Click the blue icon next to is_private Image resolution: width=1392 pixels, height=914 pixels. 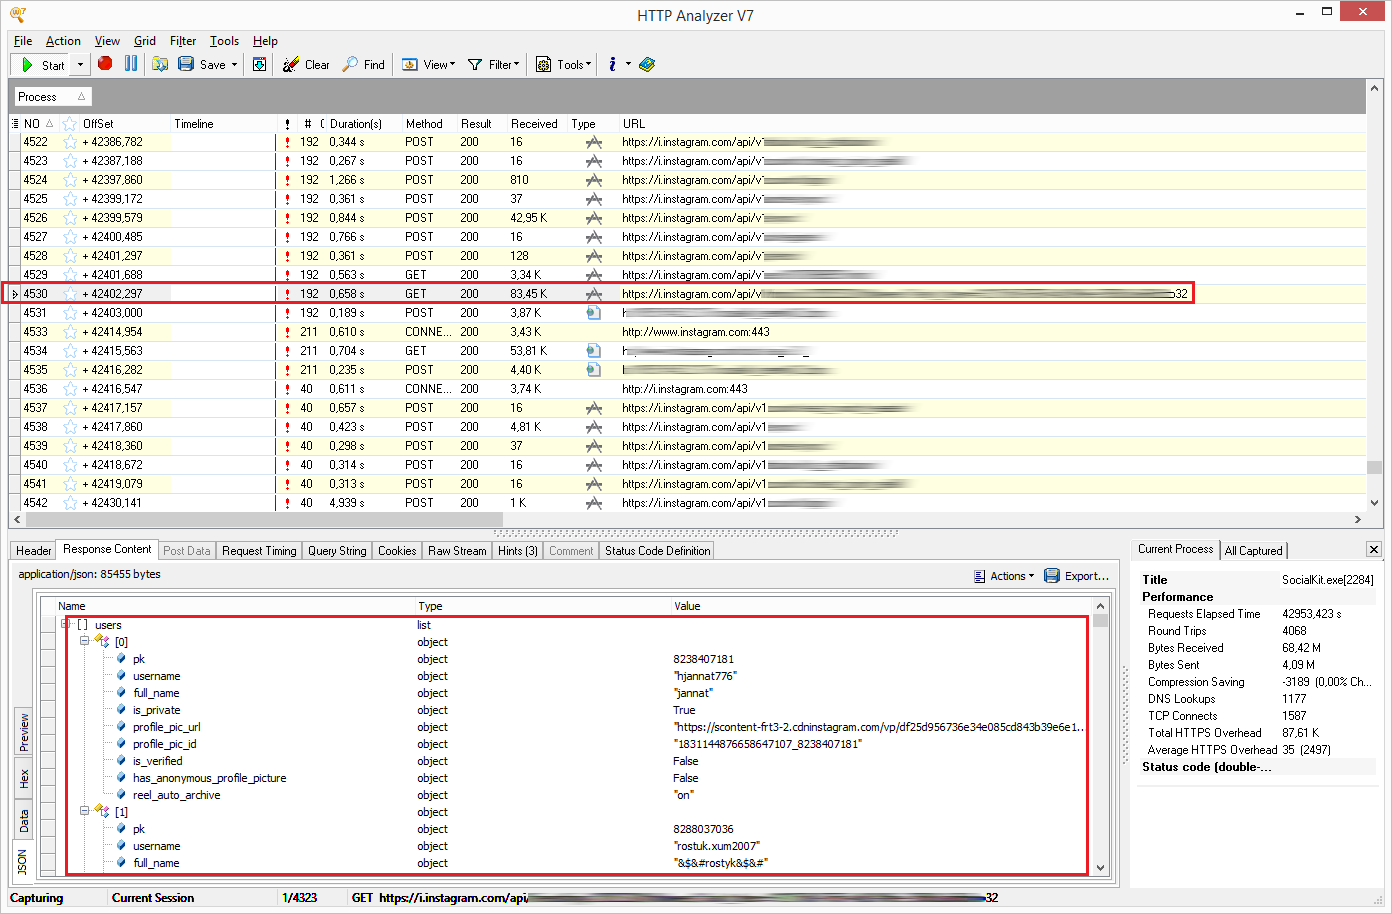point(122,710)
